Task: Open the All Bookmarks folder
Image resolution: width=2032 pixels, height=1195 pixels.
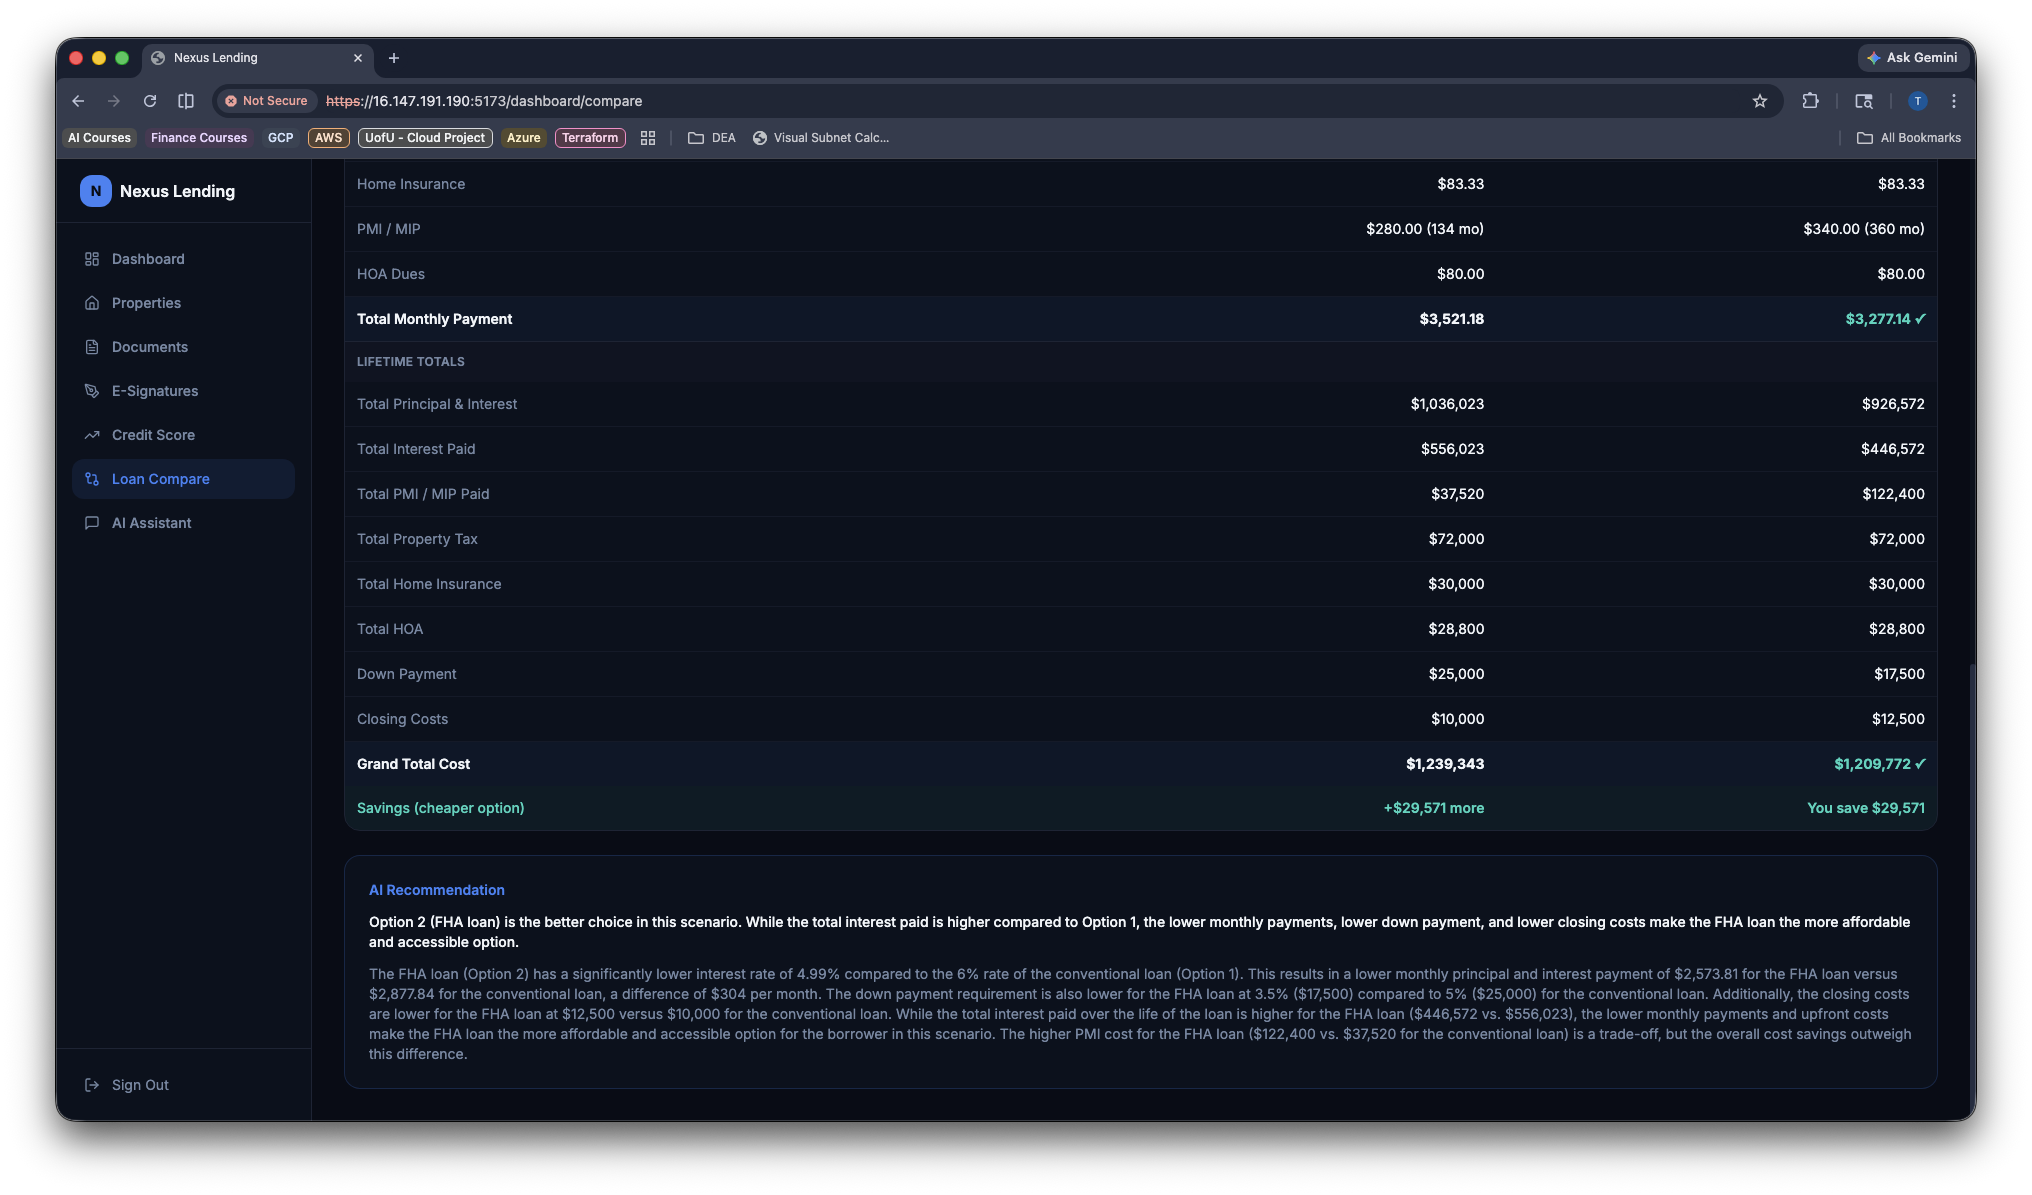Action: (1909, 138)
